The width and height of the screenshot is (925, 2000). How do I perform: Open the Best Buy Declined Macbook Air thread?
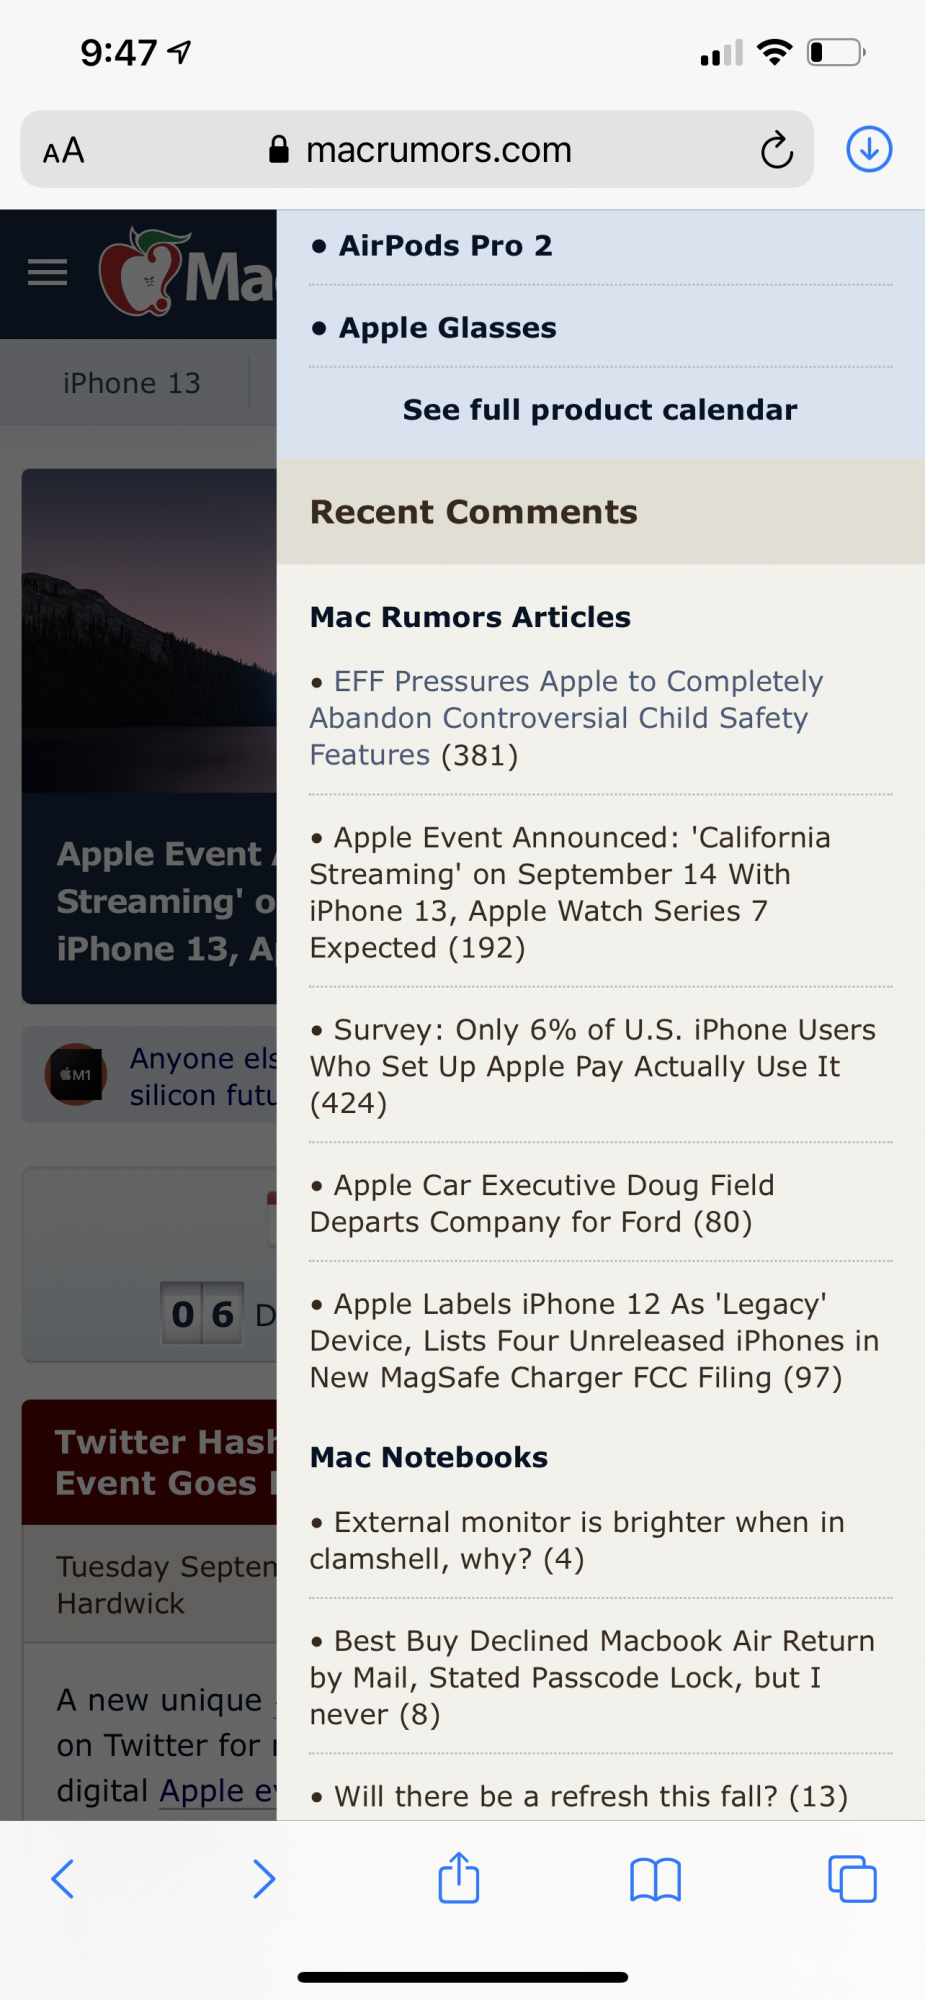pos(592,1677)
